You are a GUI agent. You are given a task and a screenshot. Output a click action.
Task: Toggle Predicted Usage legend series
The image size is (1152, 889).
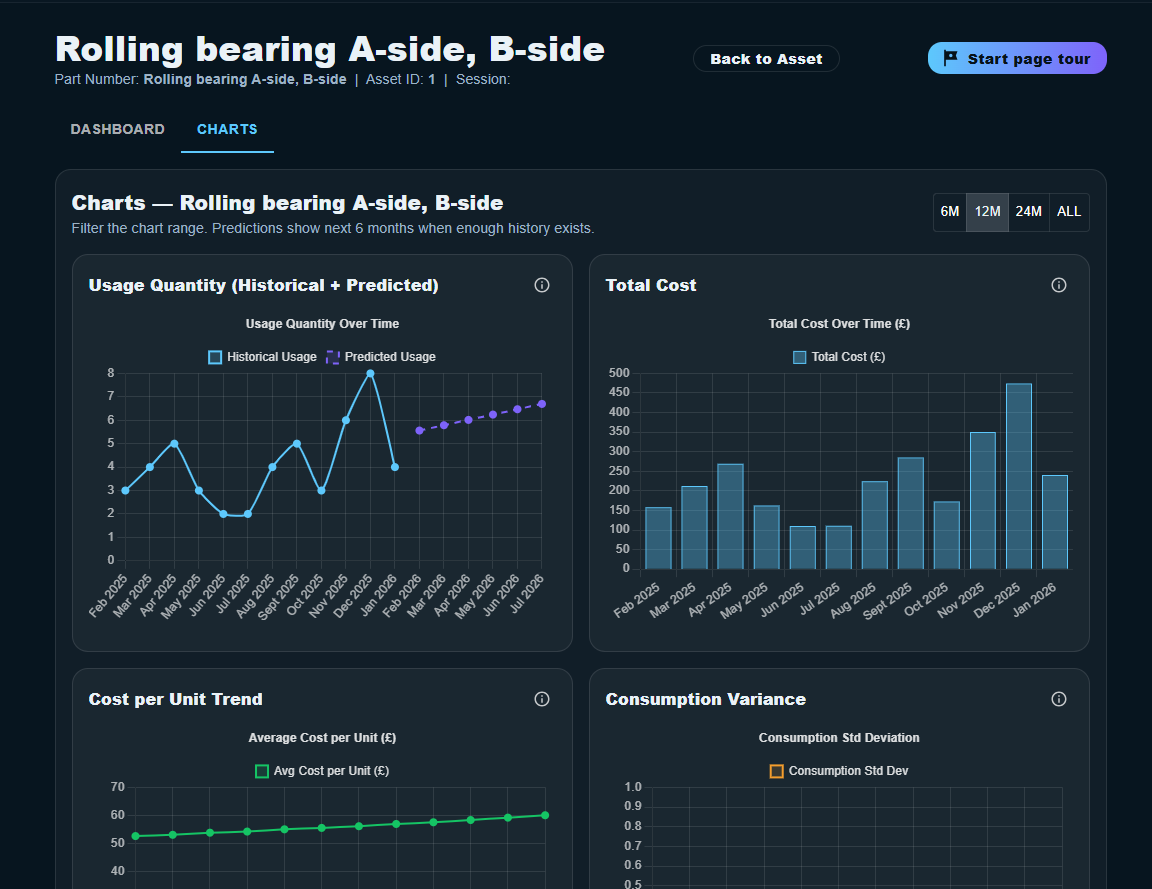click(381, 357)
